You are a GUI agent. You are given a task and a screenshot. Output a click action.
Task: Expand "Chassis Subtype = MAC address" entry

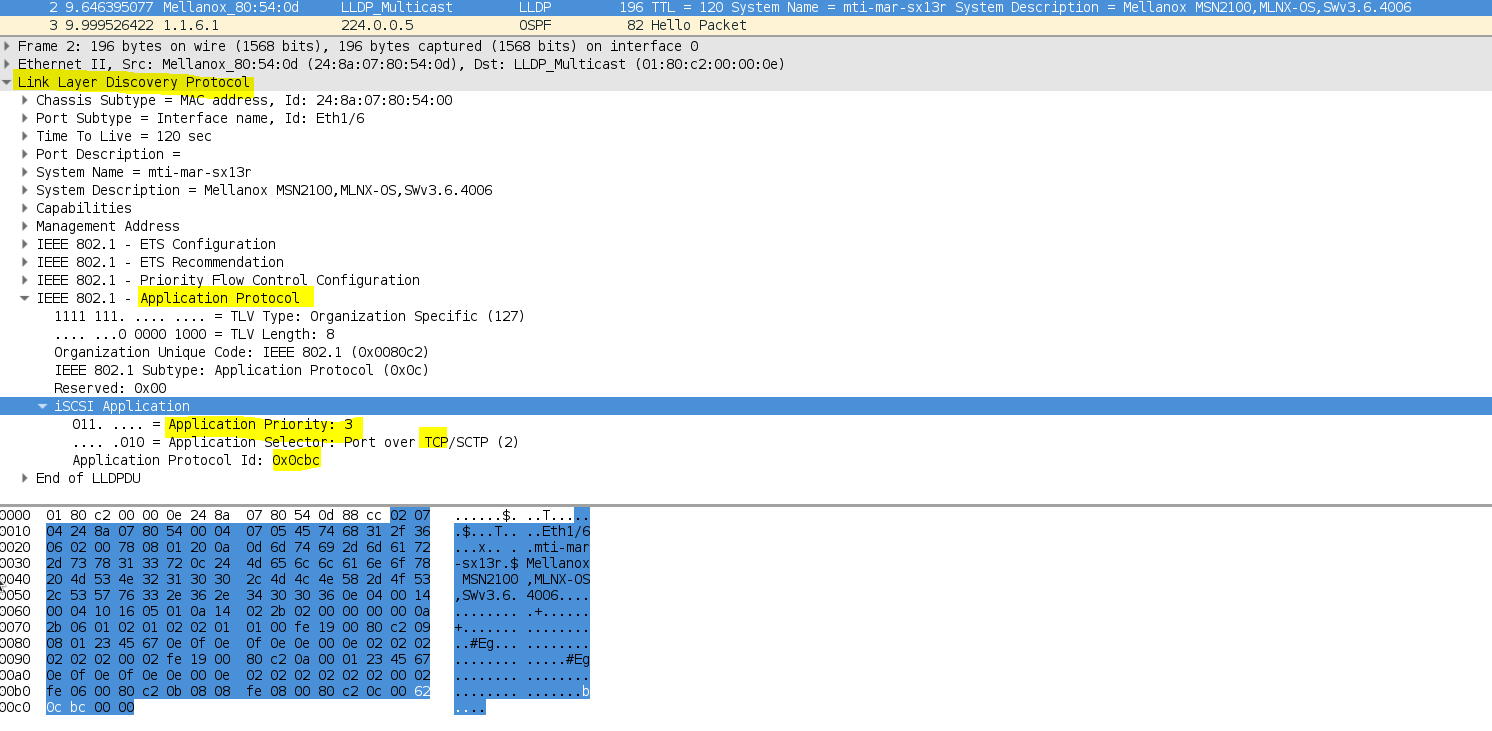tap(24, 100)
